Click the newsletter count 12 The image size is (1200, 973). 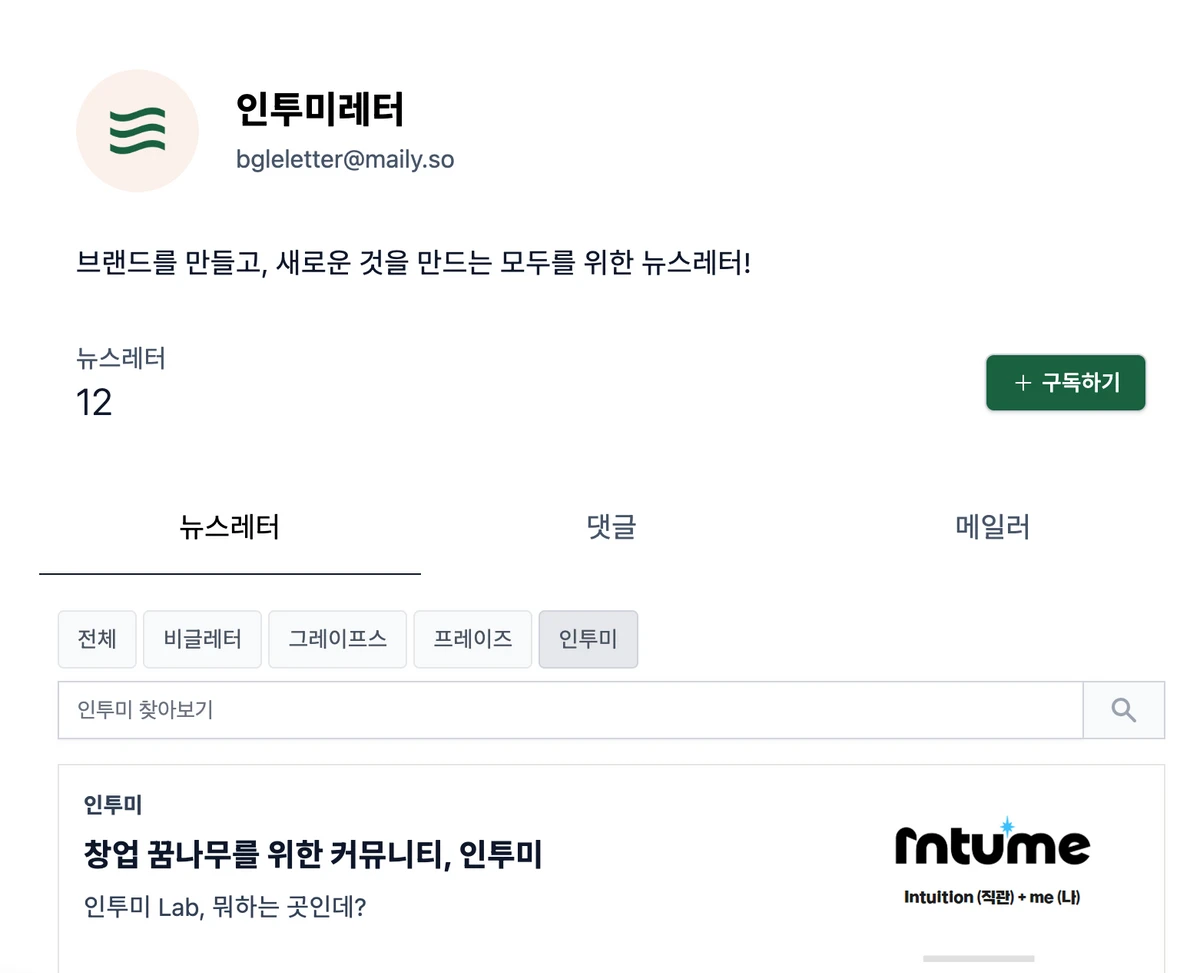(94, 403)
